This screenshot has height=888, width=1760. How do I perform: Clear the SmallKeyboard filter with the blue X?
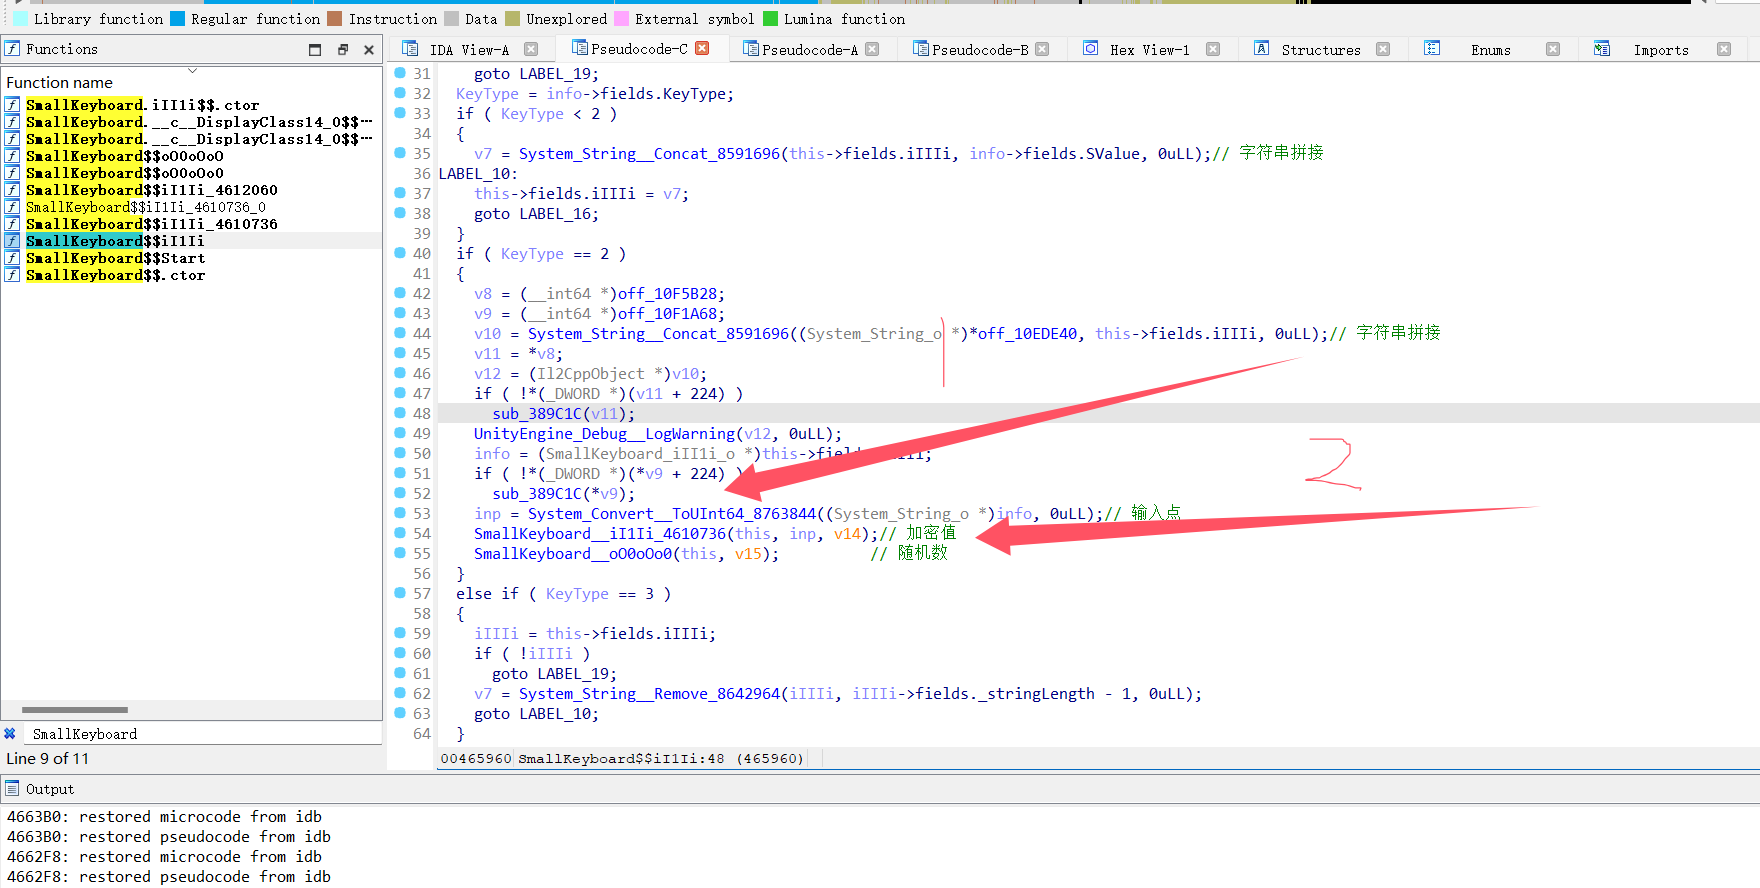10,734
